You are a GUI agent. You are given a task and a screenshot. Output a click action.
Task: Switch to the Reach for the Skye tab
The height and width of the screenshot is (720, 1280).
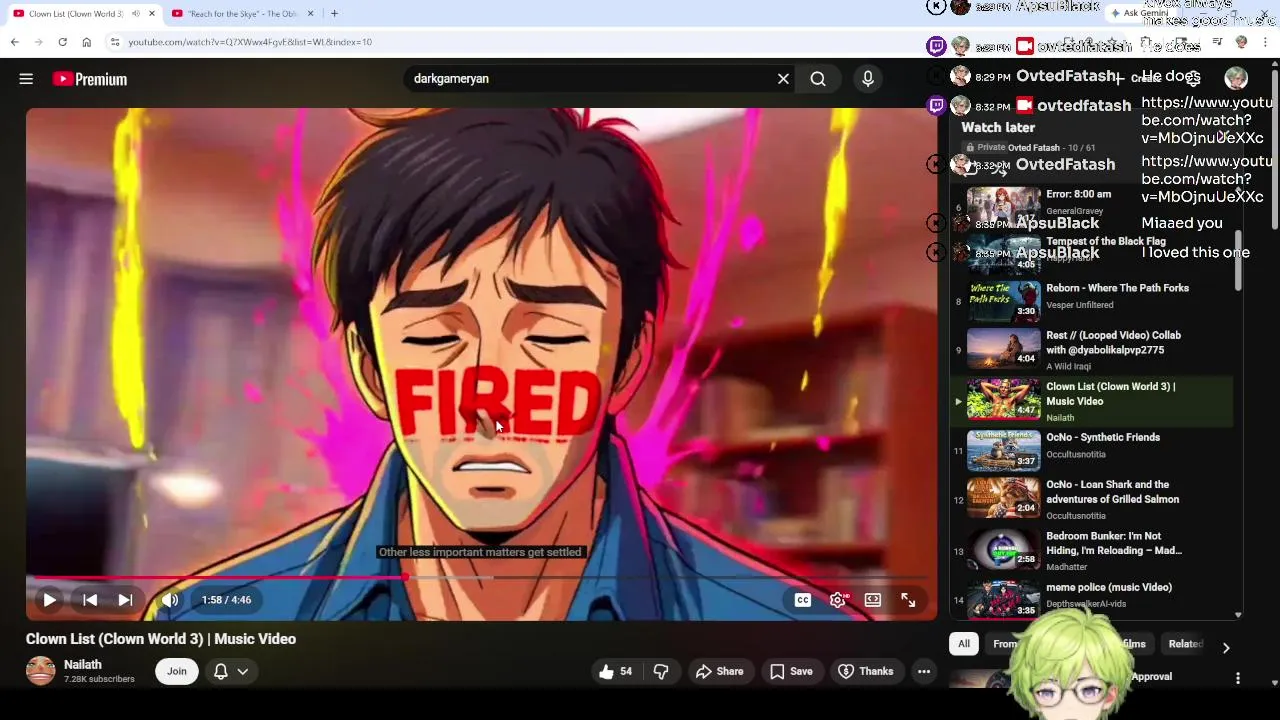[x=242, y=13]
